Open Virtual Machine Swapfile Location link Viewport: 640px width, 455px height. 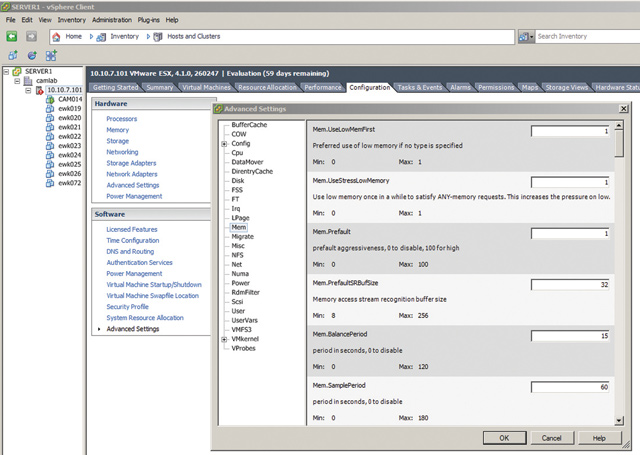[x=152, y=295]
